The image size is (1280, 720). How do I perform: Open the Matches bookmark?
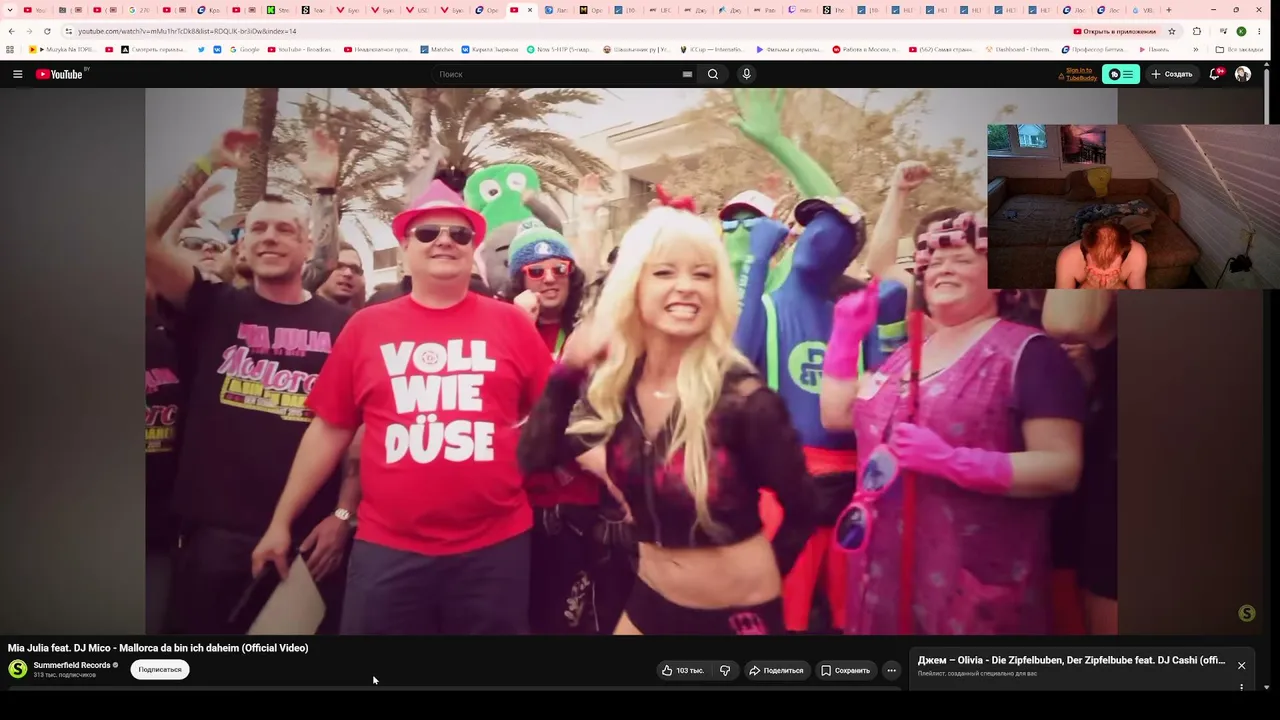(x=437, y=49)
